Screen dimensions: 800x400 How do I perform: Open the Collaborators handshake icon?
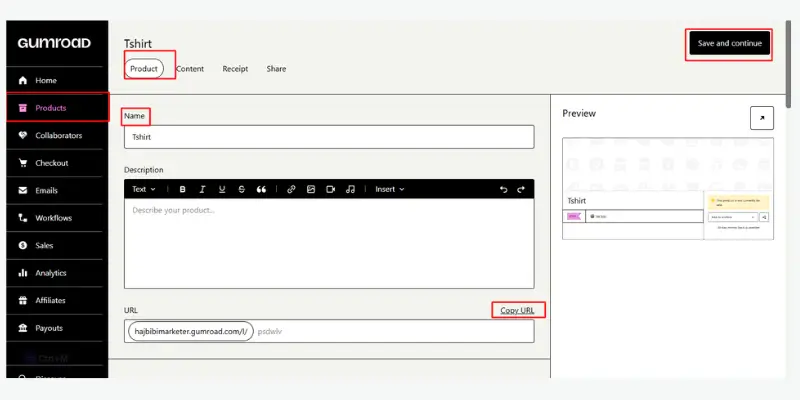tap(22, 136)
